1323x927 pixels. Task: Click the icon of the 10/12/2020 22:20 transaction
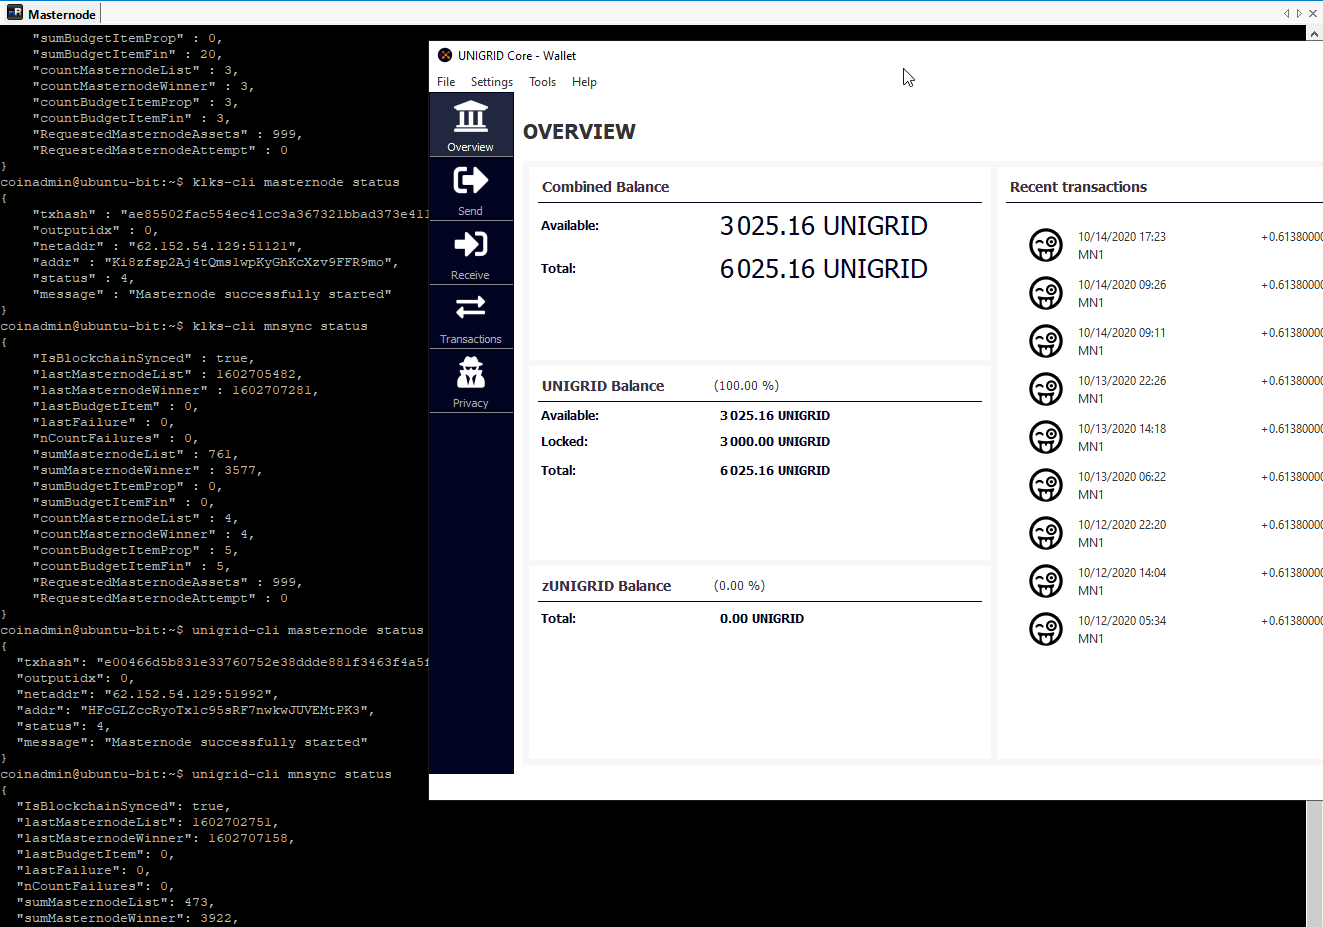(1046, 533)
